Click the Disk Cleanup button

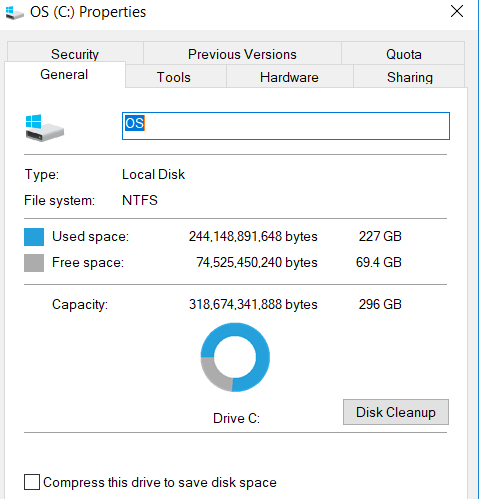tap(396, 412)
